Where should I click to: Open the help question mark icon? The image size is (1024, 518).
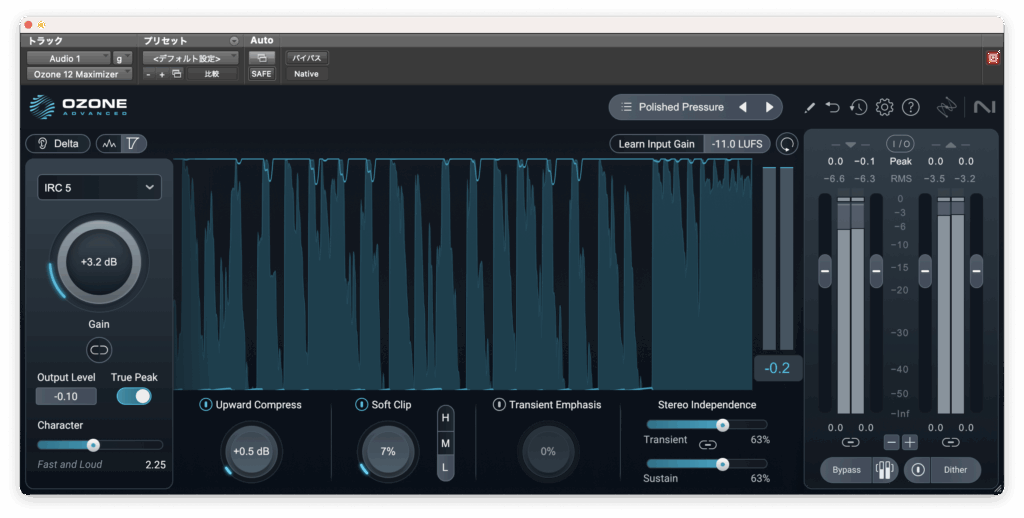910,107
